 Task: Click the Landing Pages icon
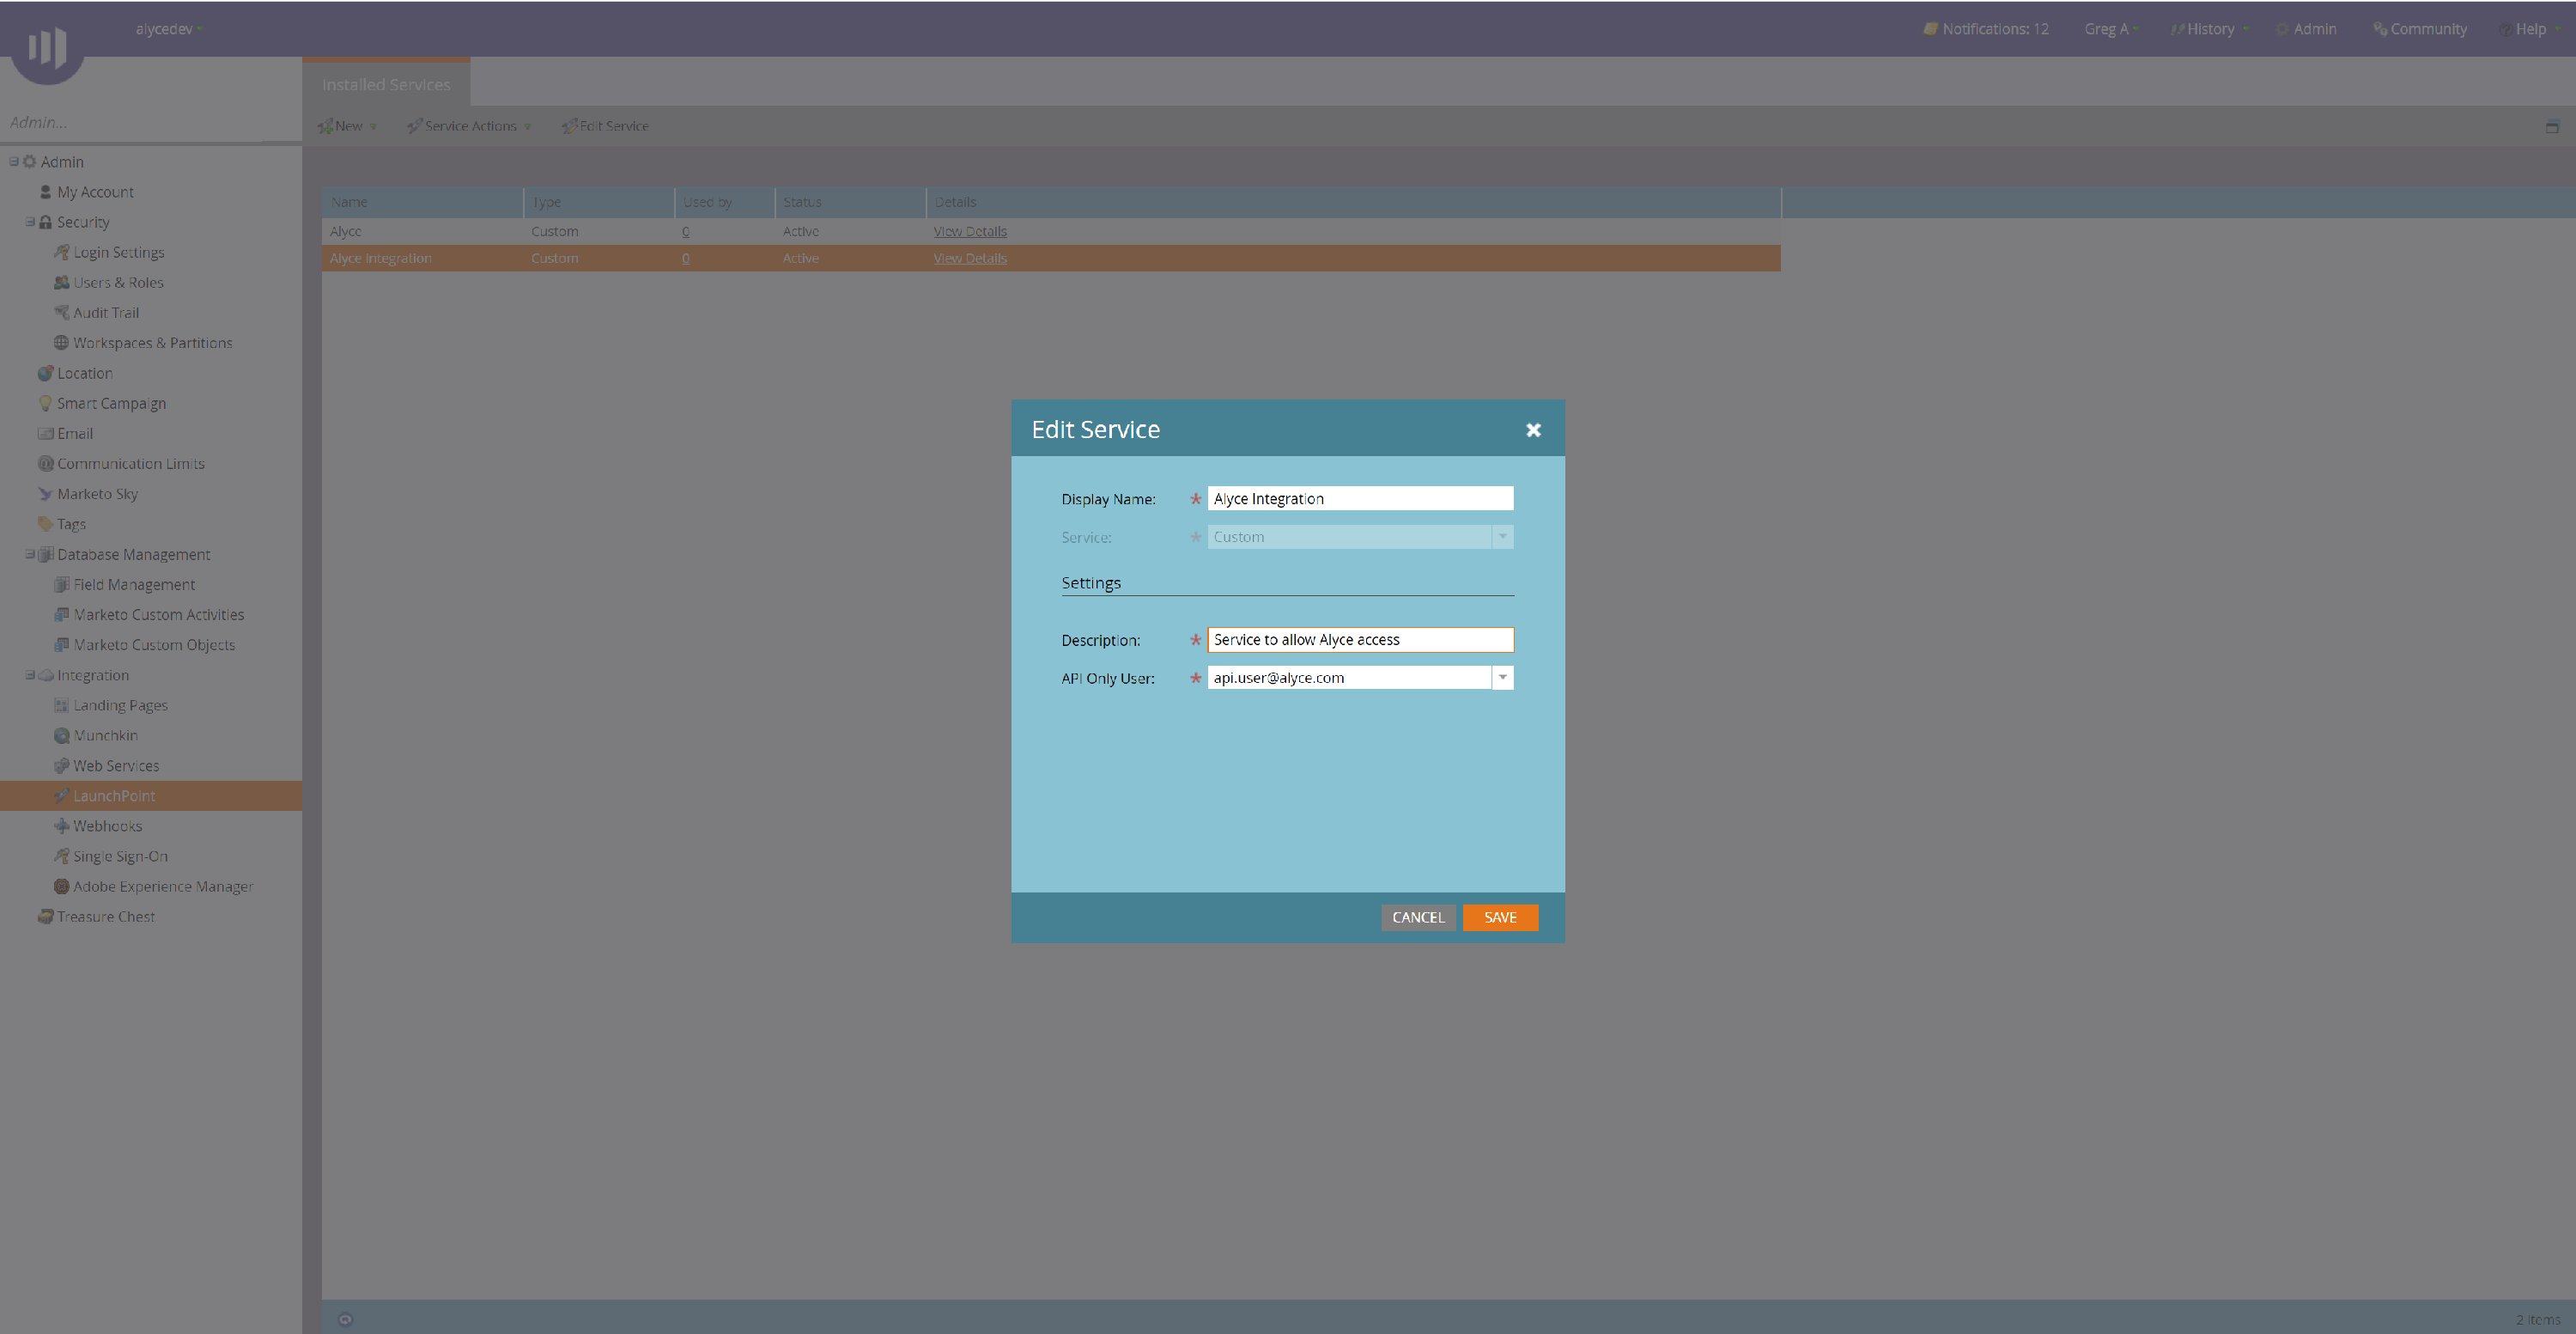[x=61, y=705]
